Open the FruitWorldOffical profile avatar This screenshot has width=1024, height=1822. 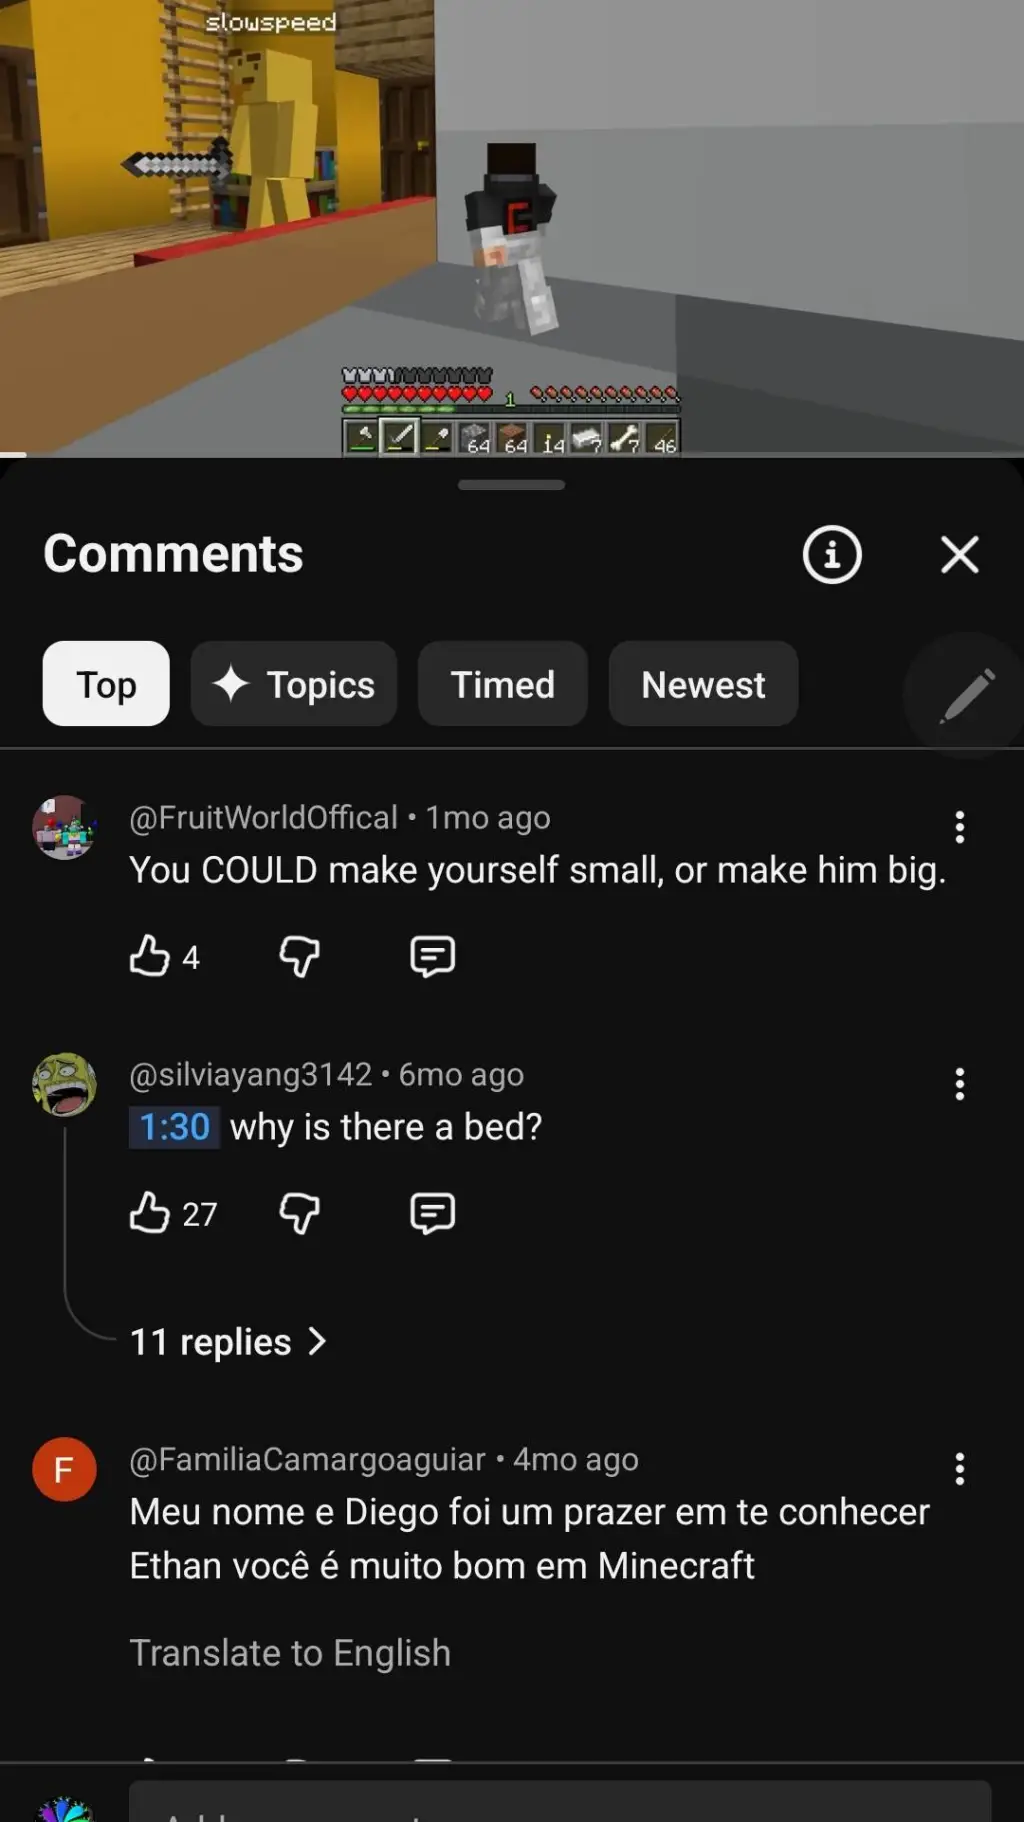pos(65,827)
